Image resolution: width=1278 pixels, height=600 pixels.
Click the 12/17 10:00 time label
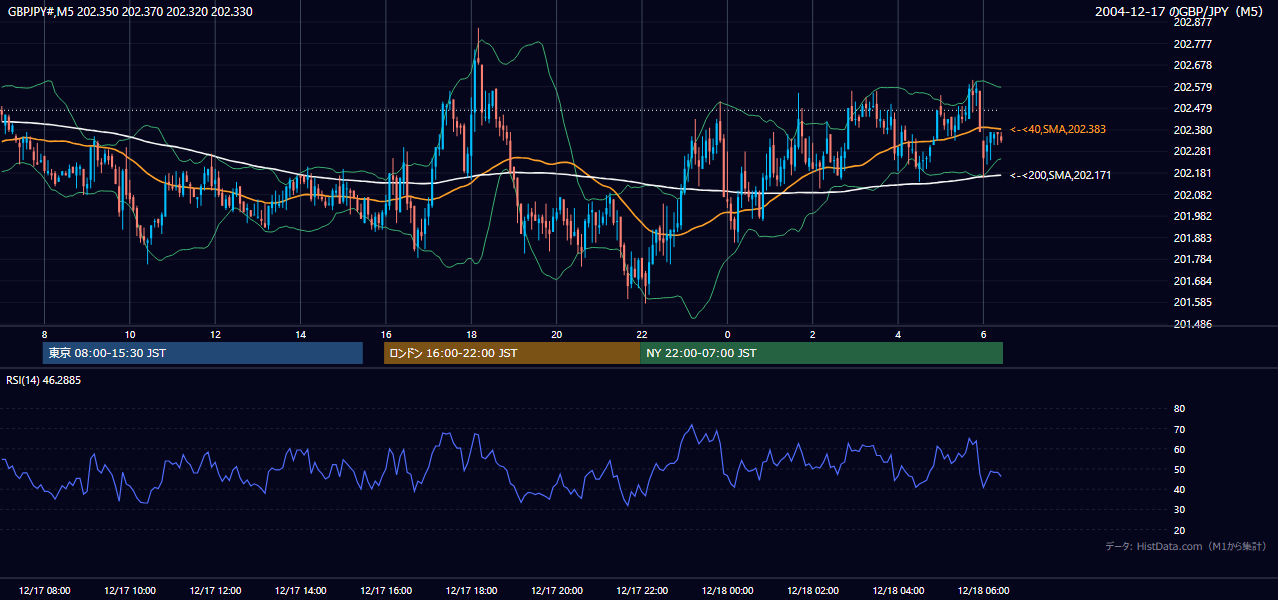point(129,590)
